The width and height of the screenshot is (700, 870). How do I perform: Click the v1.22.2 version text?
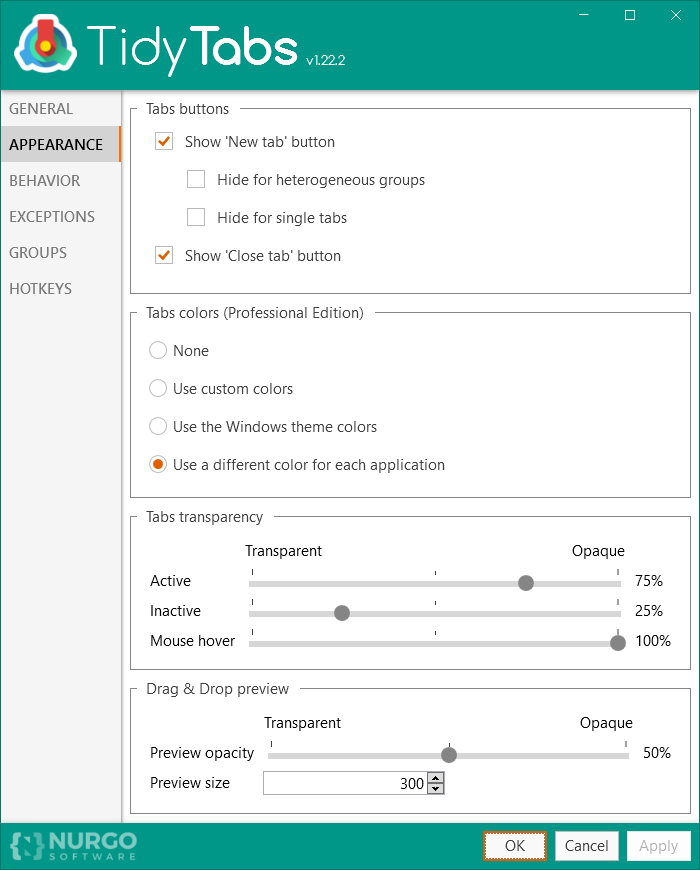pyautogui.click(x=326, y=60)
